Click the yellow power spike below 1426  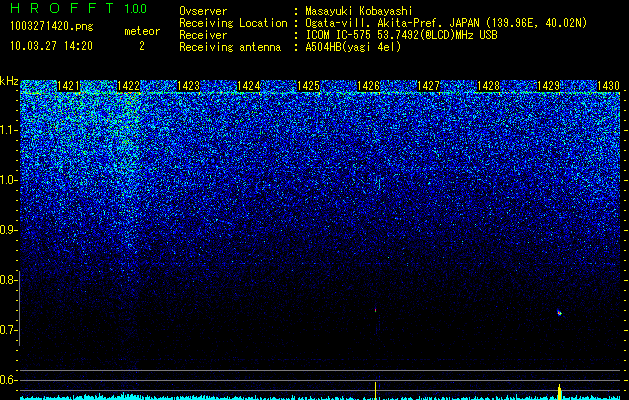click(375, 391)
